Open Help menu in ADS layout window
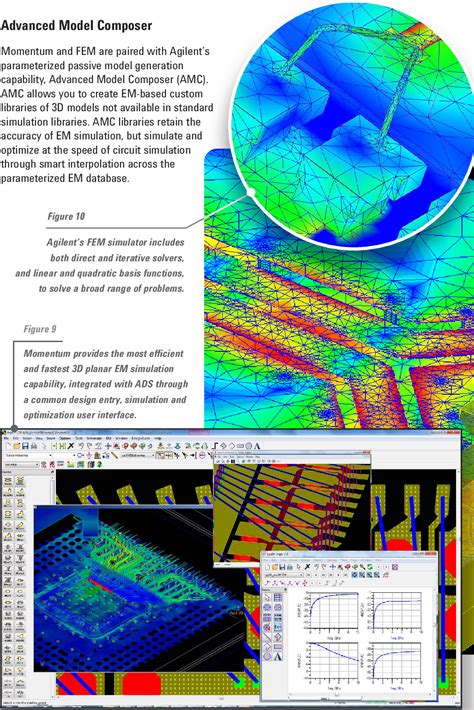The width and height of the screenshot is (474, 710). coord(158,438)
